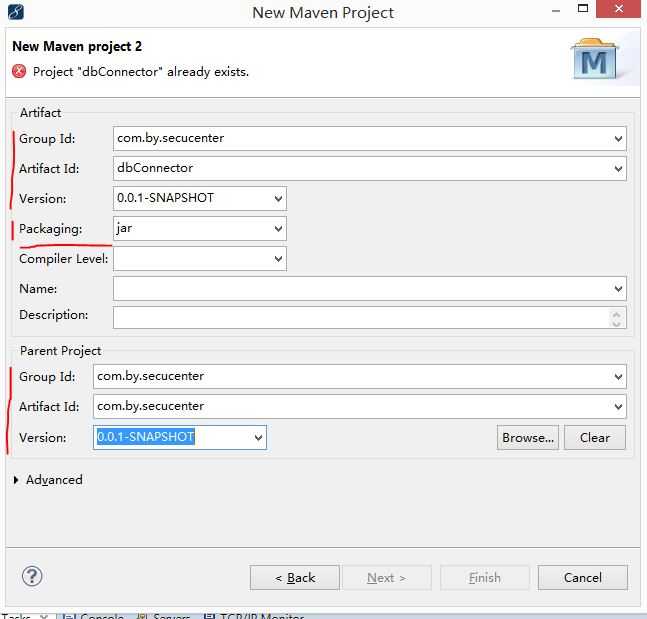The height and width of the screenshot is (619, 647).
Task: Open Parent Project Artifact Id dropdown arrow
Action: 618,406
